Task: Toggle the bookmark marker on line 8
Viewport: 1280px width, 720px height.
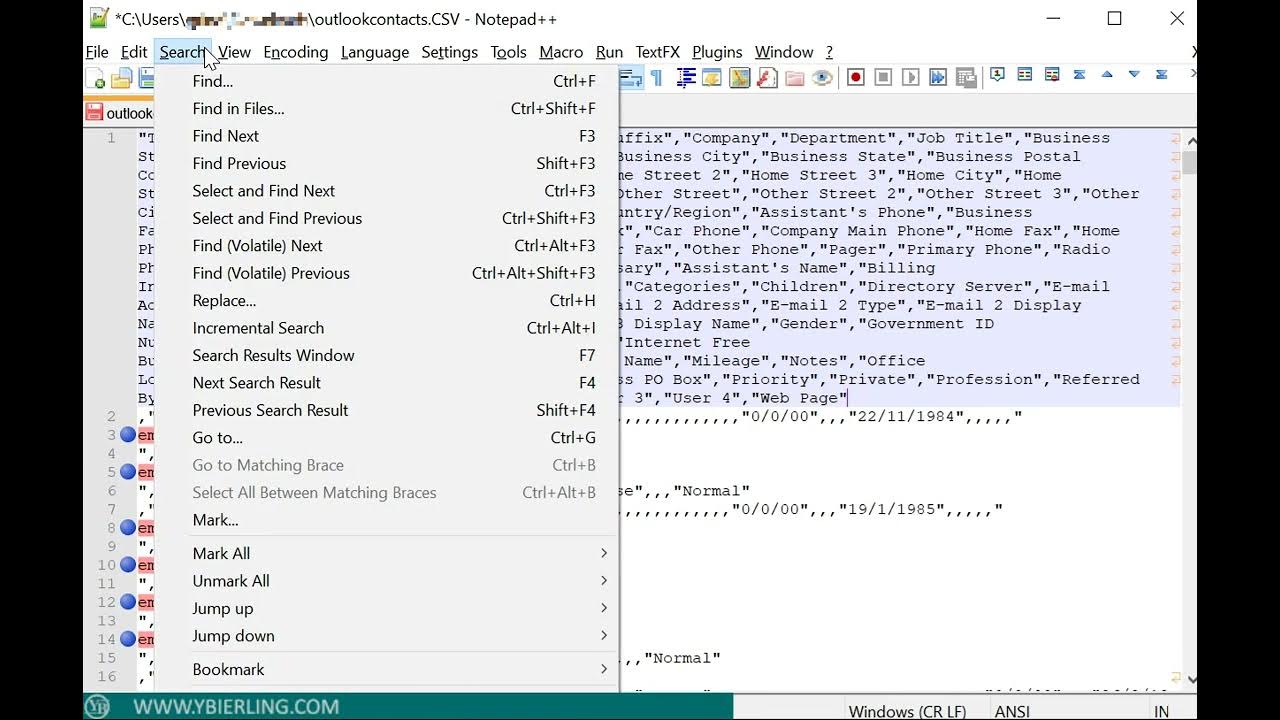Action: coord(128,527)
